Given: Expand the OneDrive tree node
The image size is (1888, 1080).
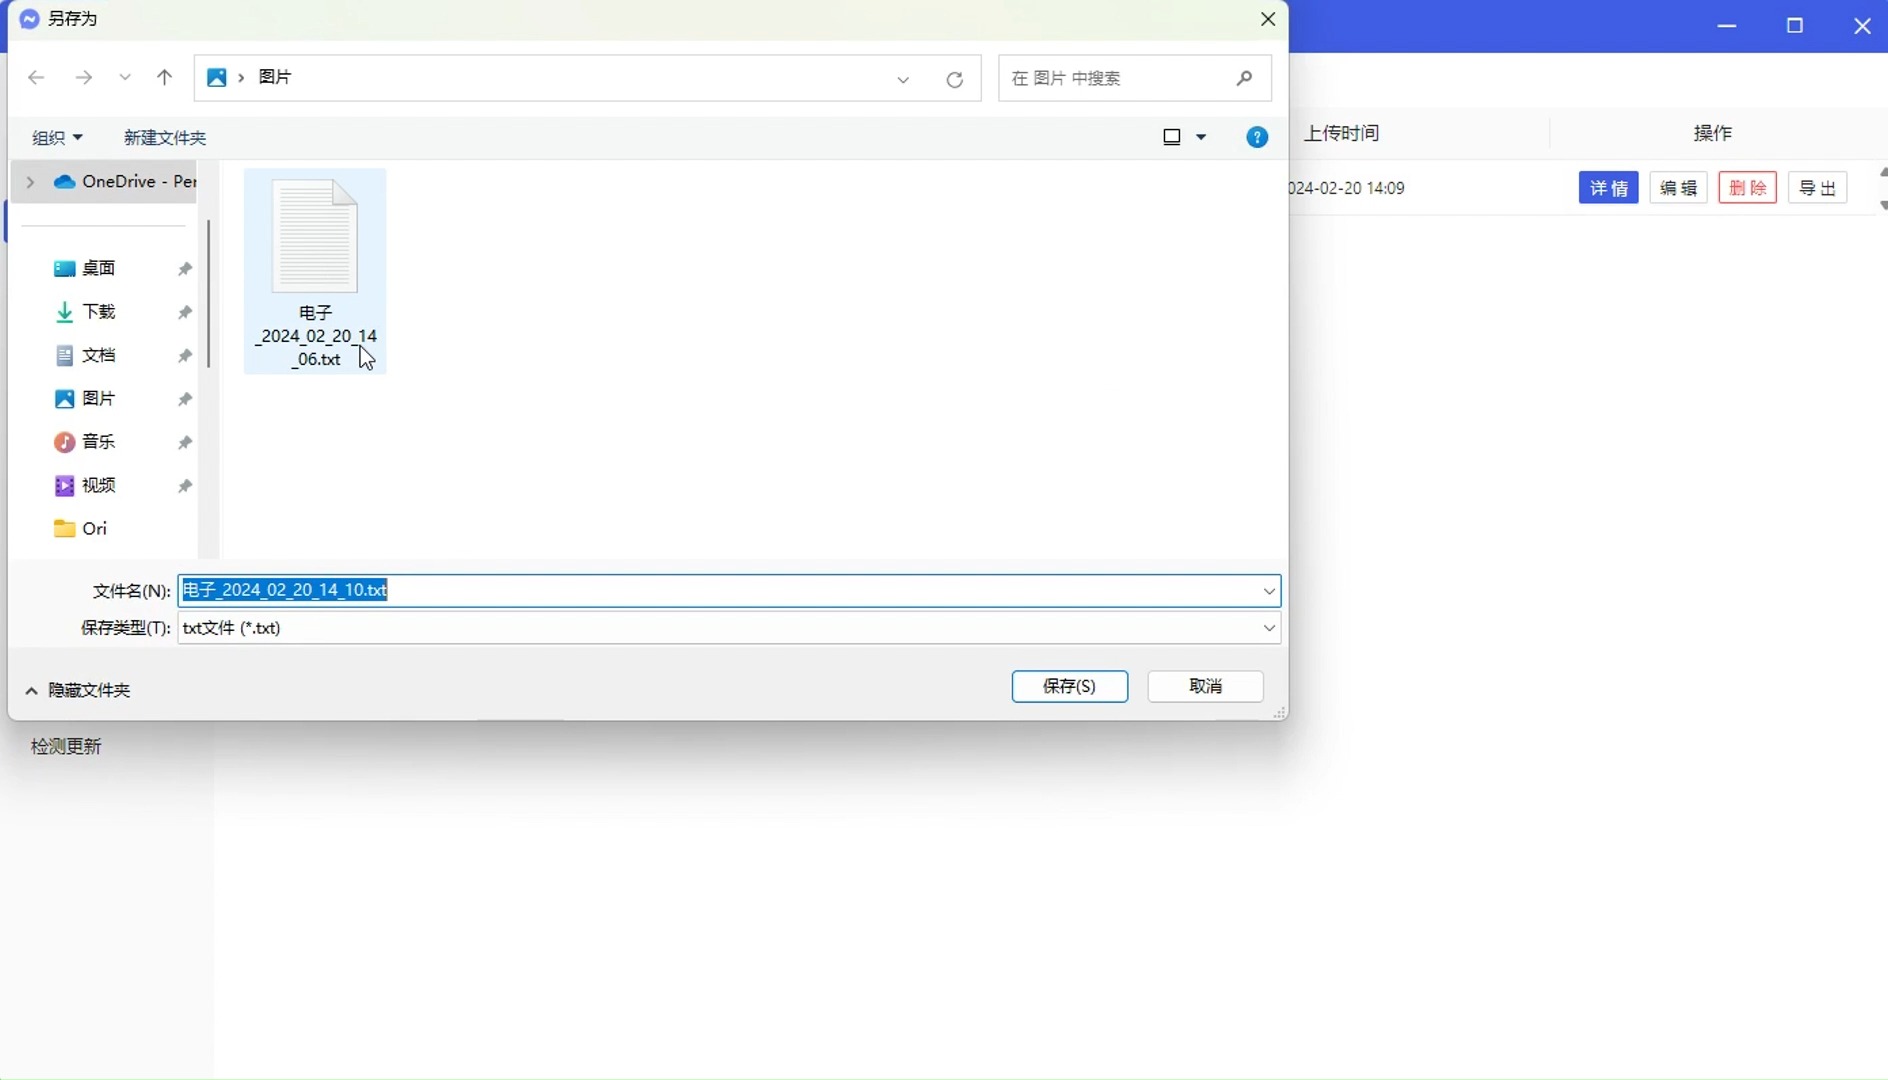Looking at the screenshot, I should pyautogui.click(x=30, y=181).
